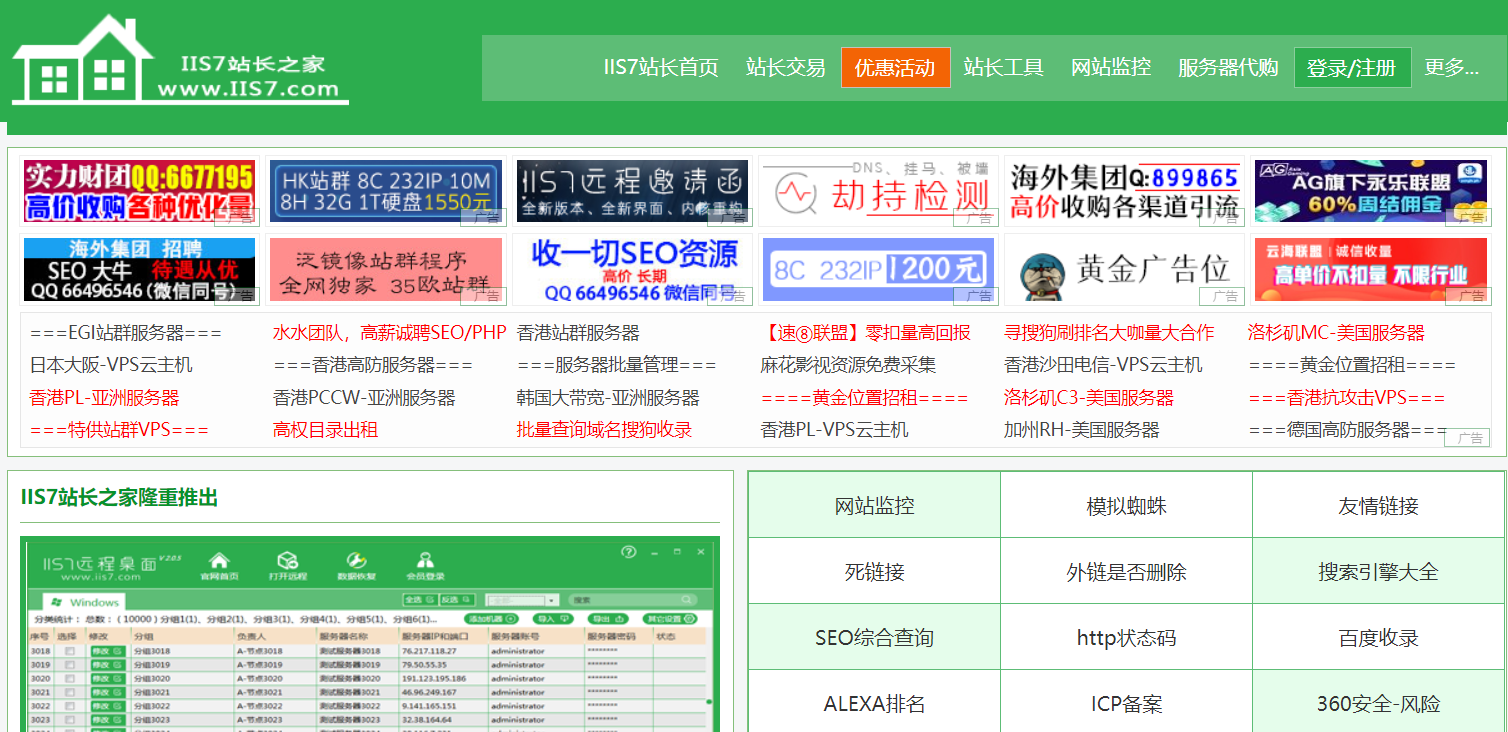Image resolution: width=1508 pixels, height=732 pixels.
Task: Open the 360安全-风险 tool
Action: pos(1378,703)
